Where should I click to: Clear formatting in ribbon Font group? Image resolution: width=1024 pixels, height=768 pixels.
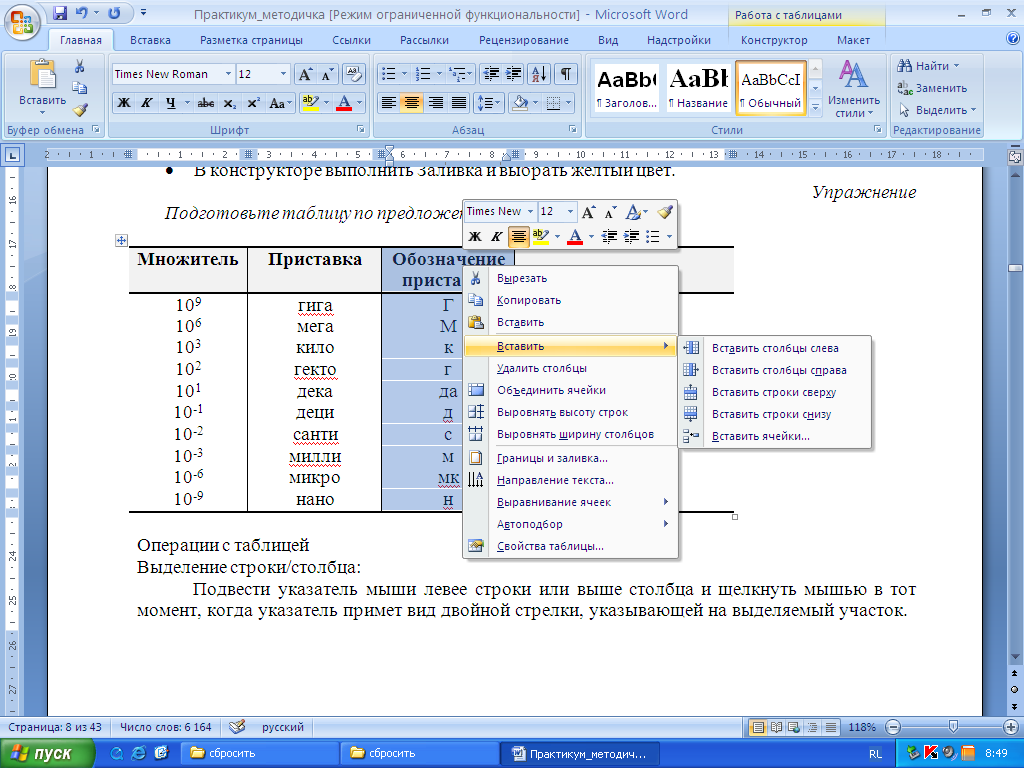[x=353, y=74]
